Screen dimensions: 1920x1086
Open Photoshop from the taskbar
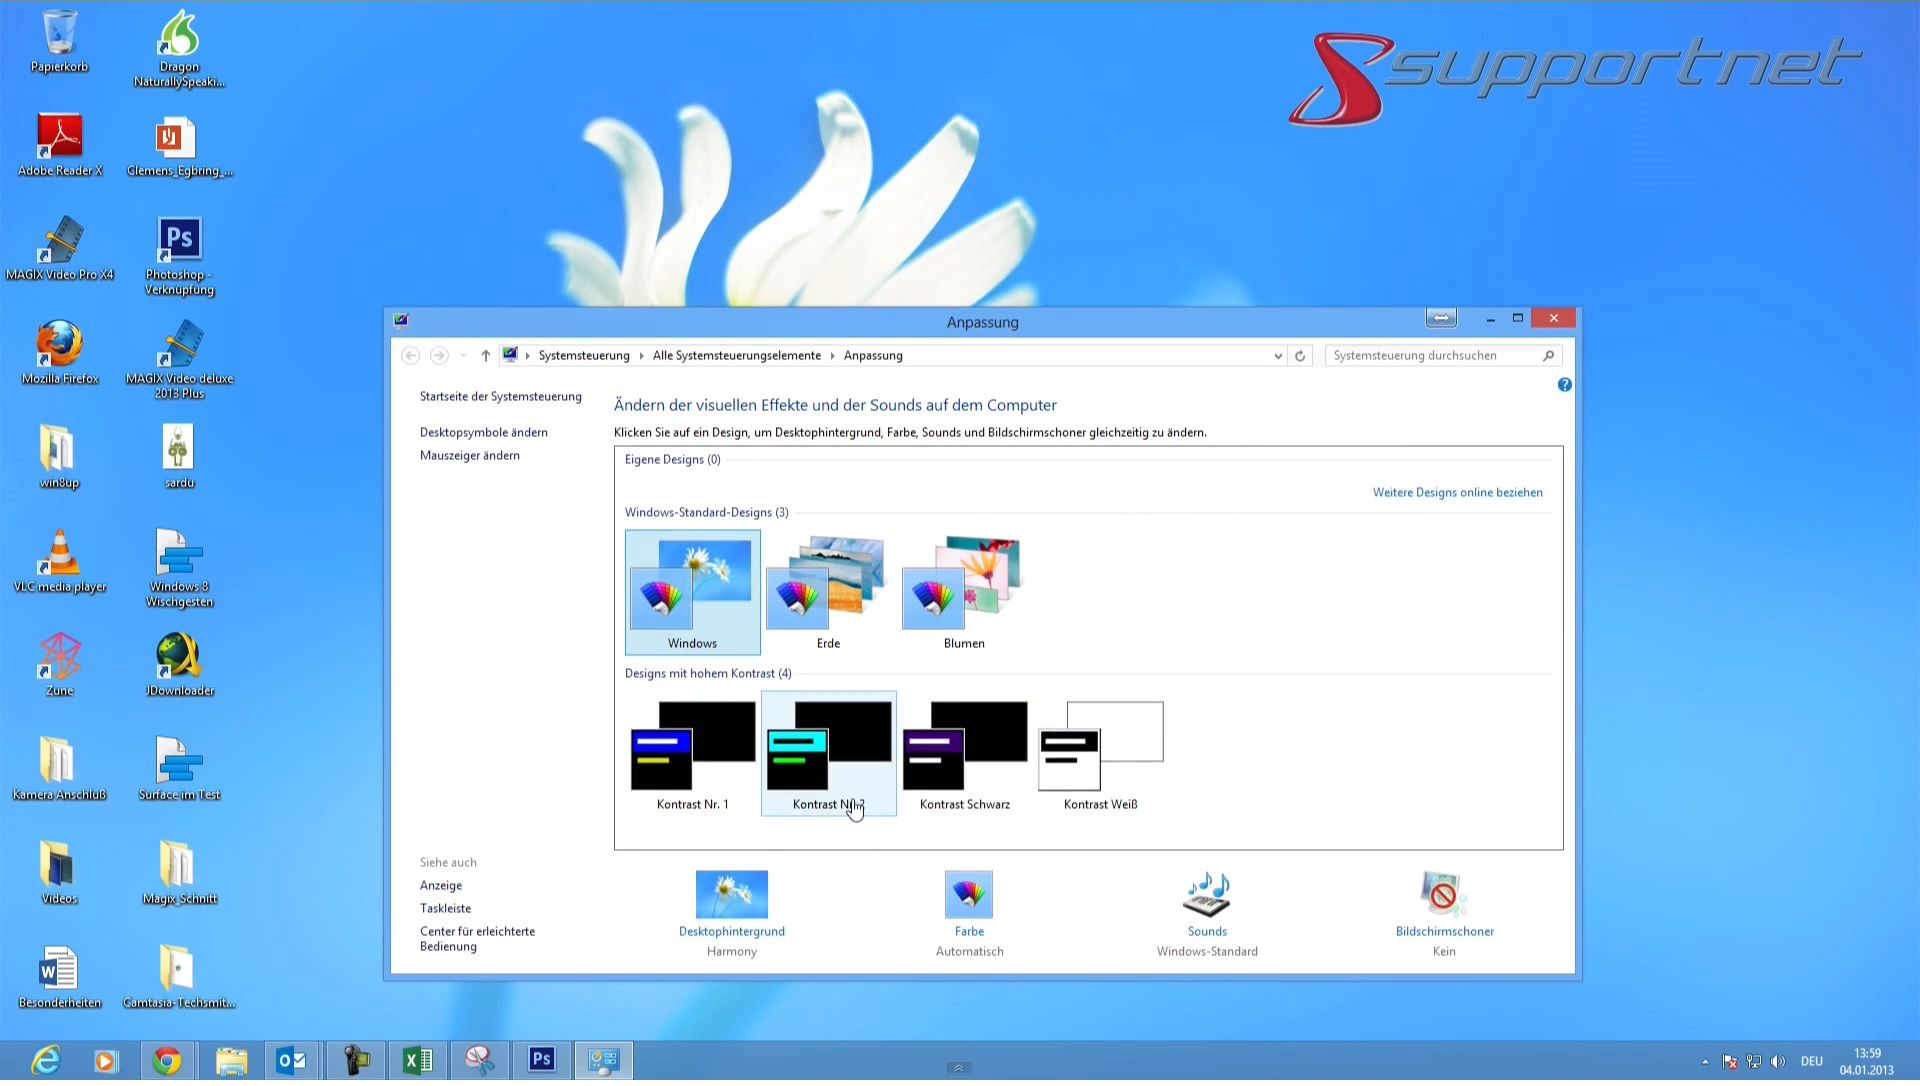coord(541,1060)
